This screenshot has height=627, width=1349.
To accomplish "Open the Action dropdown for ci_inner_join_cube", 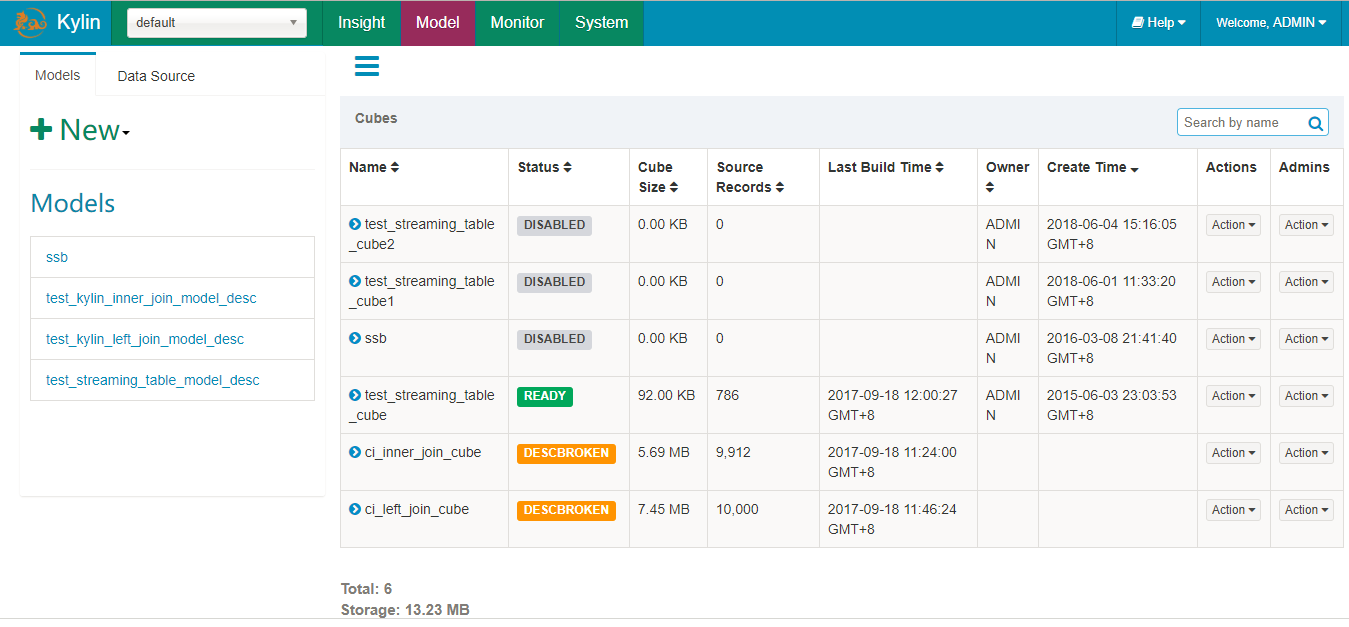I will [1232, 452].
